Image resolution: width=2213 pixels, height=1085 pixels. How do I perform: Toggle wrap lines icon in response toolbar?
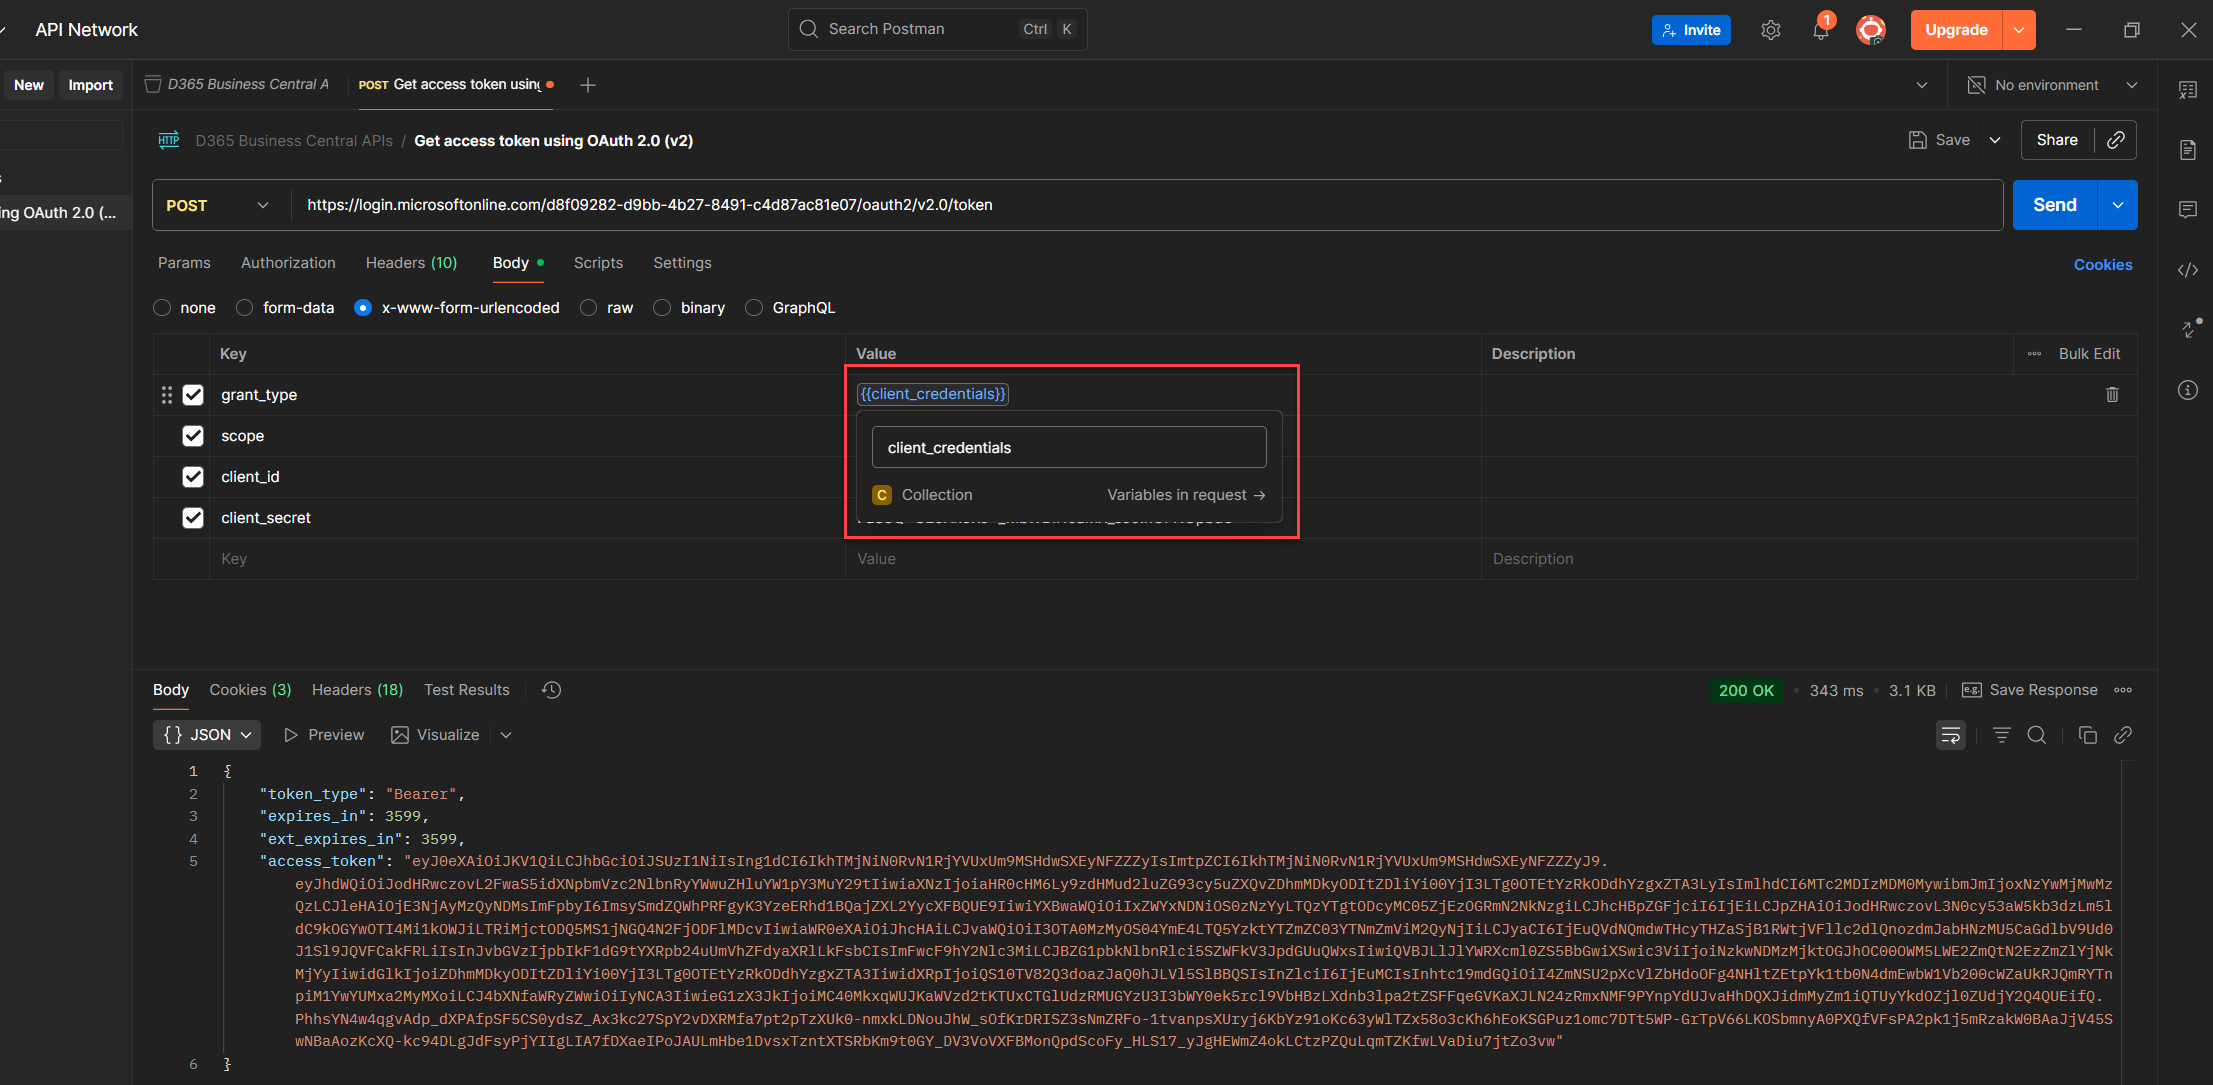[x=1950, y=735]
